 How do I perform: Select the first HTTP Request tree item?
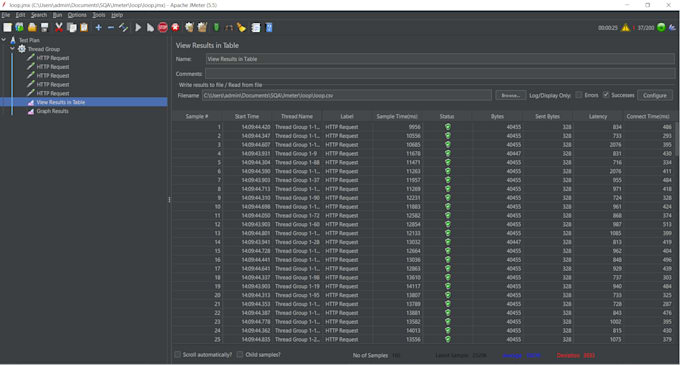coord(52,58)
